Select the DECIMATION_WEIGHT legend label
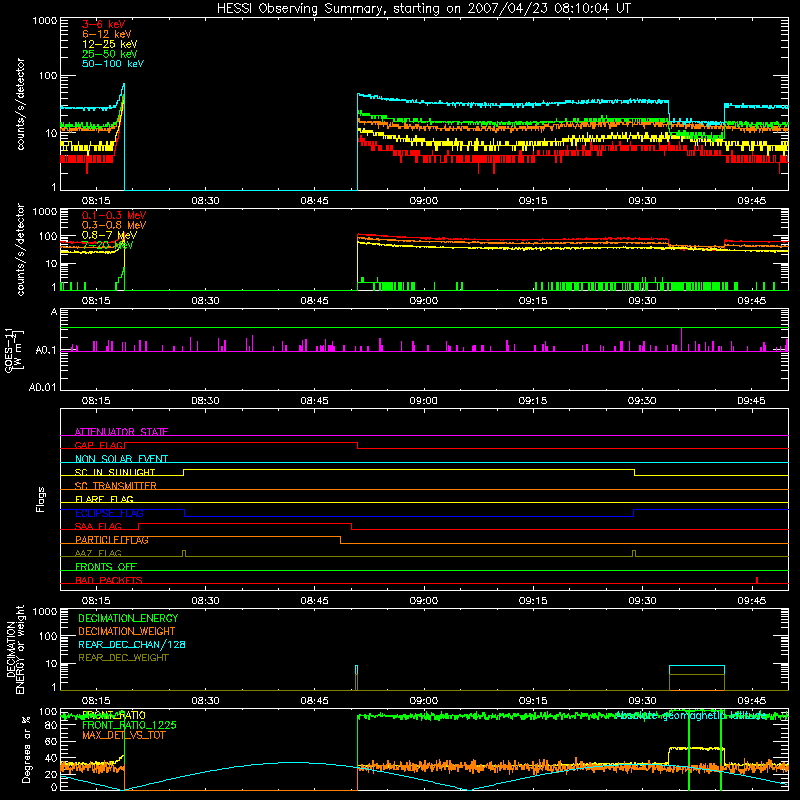 click(127, 631)
